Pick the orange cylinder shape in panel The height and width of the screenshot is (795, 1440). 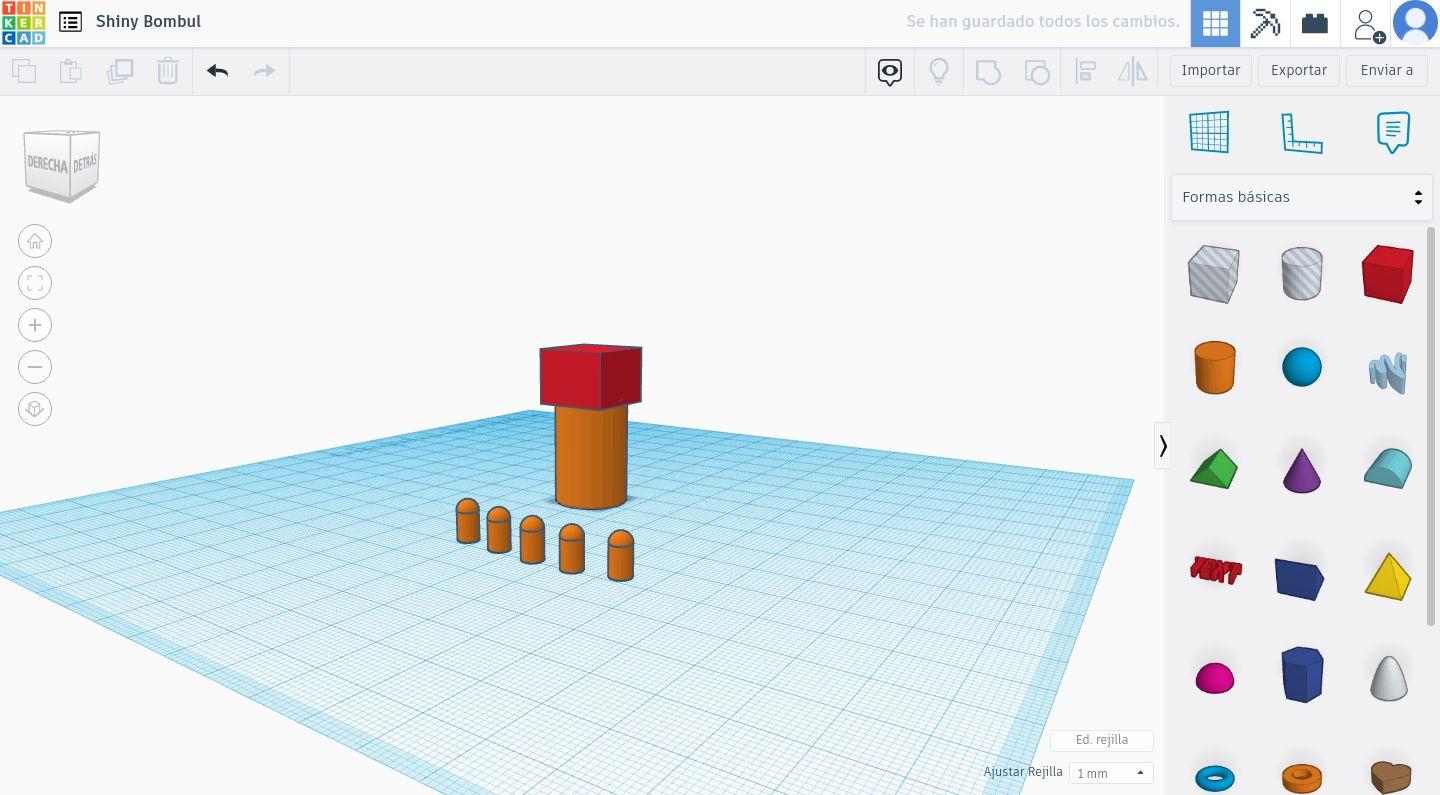pos(1214,367)
